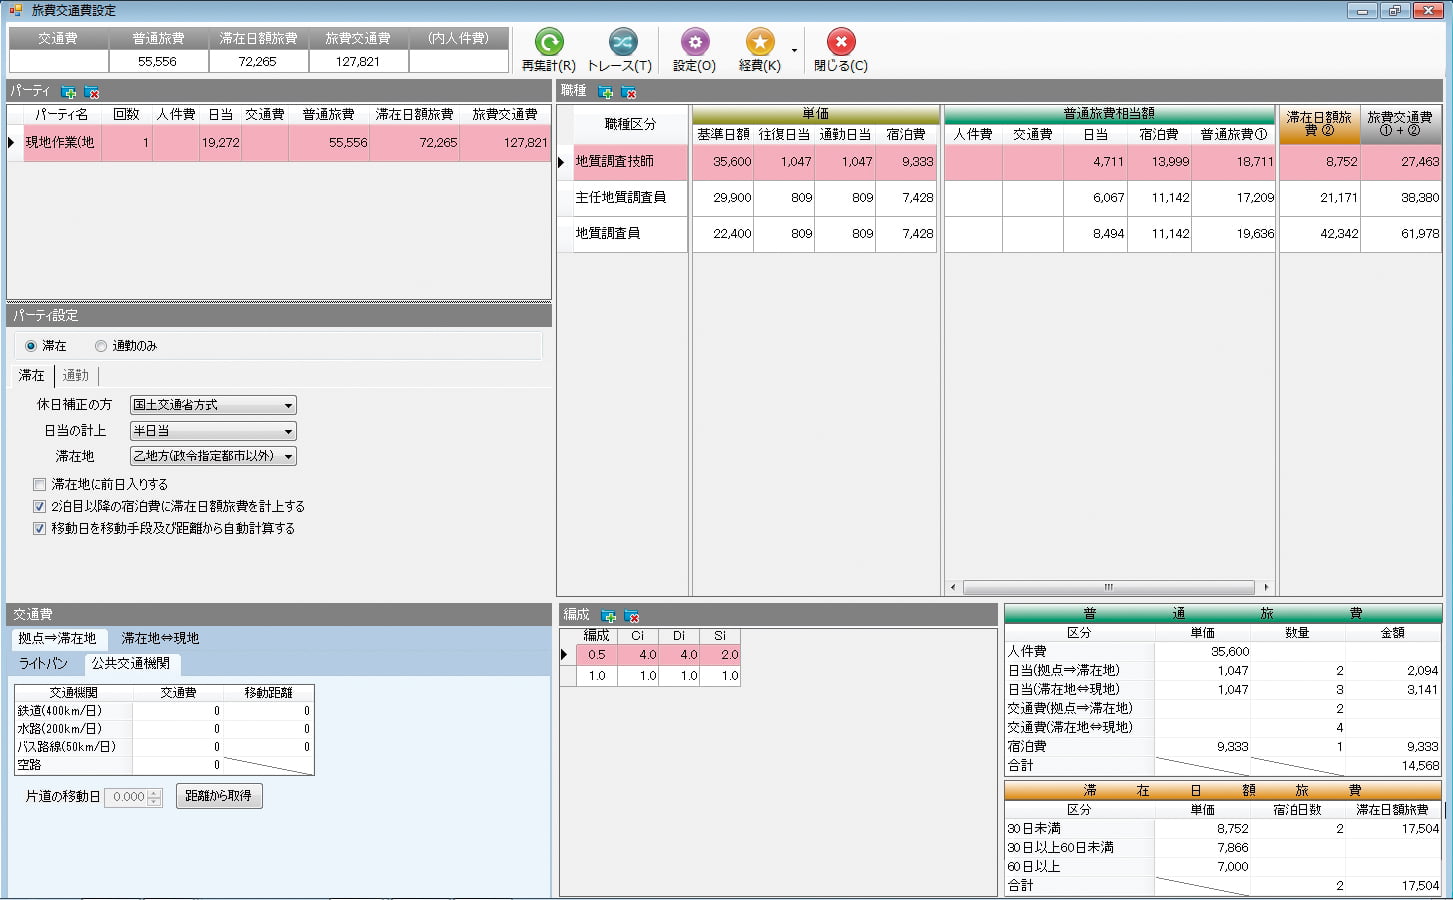Click the 経費(K) star icon
Image resolution: width=1453 pixels, height=900 pixels.
click(759, 42)
